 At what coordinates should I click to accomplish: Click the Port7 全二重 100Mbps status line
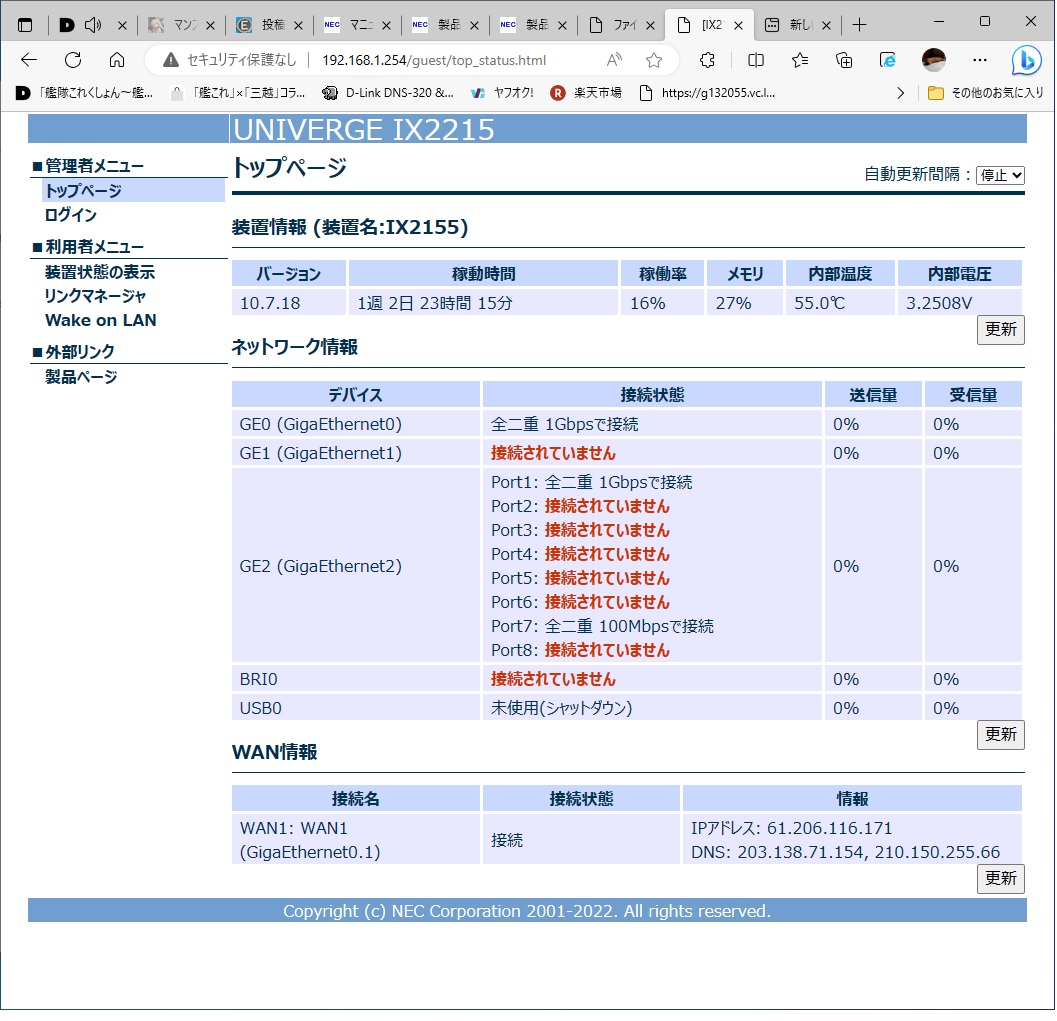pos(602,626)
